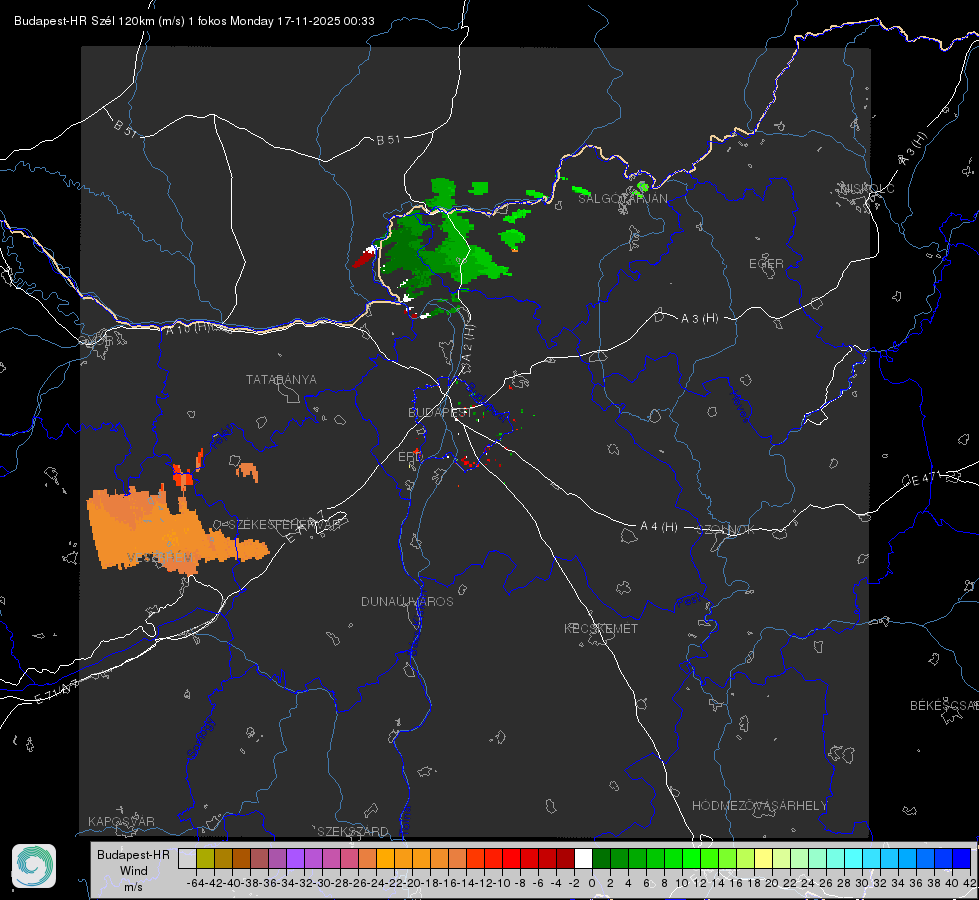Image resolution: width=979 pixels, height=900 pixels.
Task: Click the HODMEZOVASARHELY label
Action: [759, 806]
